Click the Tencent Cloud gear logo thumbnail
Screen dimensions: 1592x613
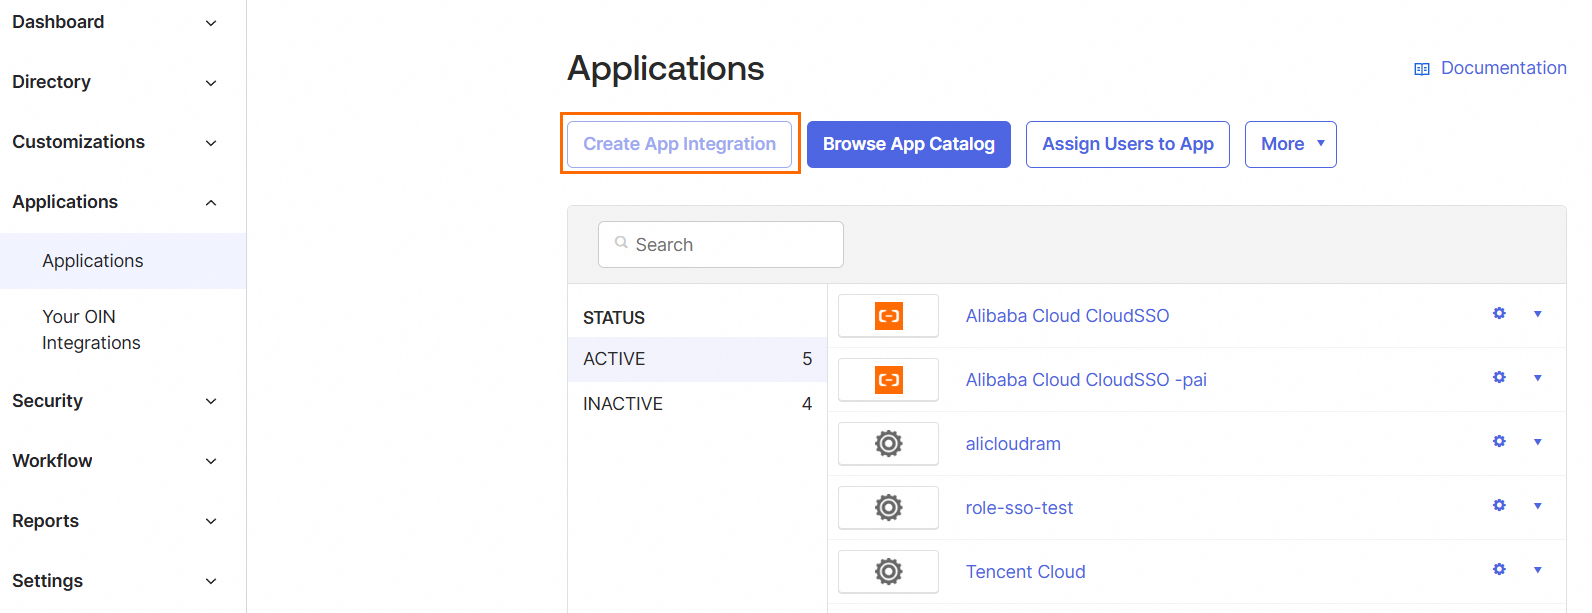pyautogui.click(x=888, y=572)
